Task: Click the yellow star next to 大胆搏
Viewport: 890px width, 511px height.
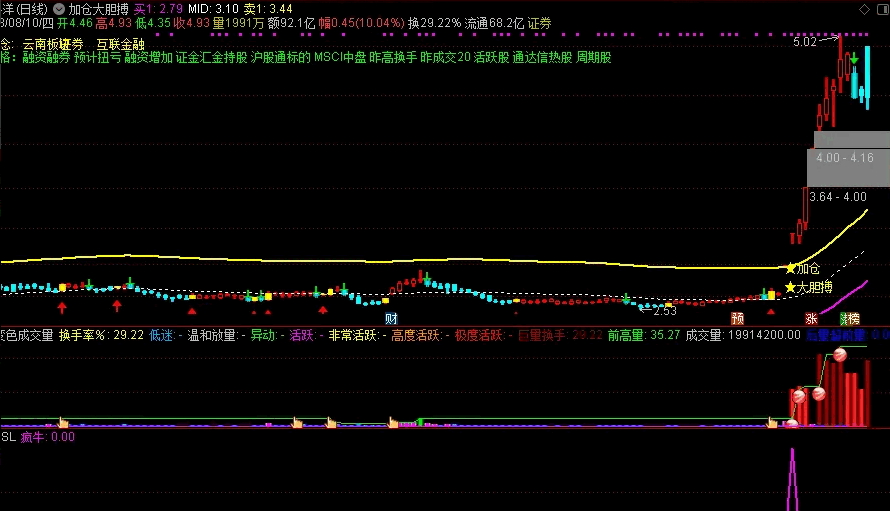Action: tap(790, 287)
